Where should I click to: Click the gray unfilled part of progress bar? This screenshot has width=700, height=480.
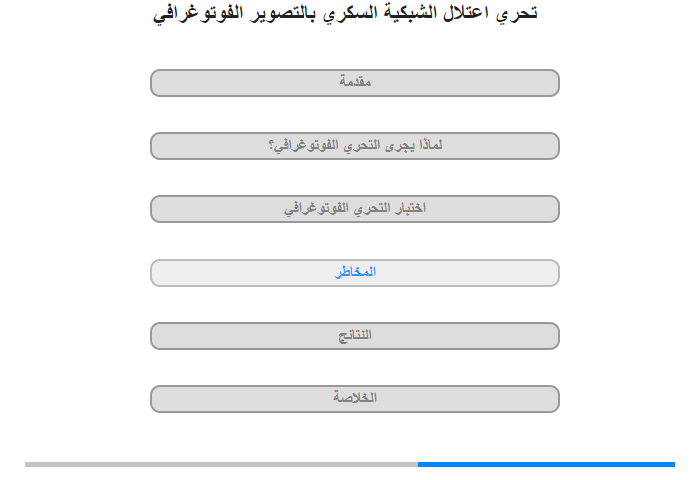tap(220, 464)
